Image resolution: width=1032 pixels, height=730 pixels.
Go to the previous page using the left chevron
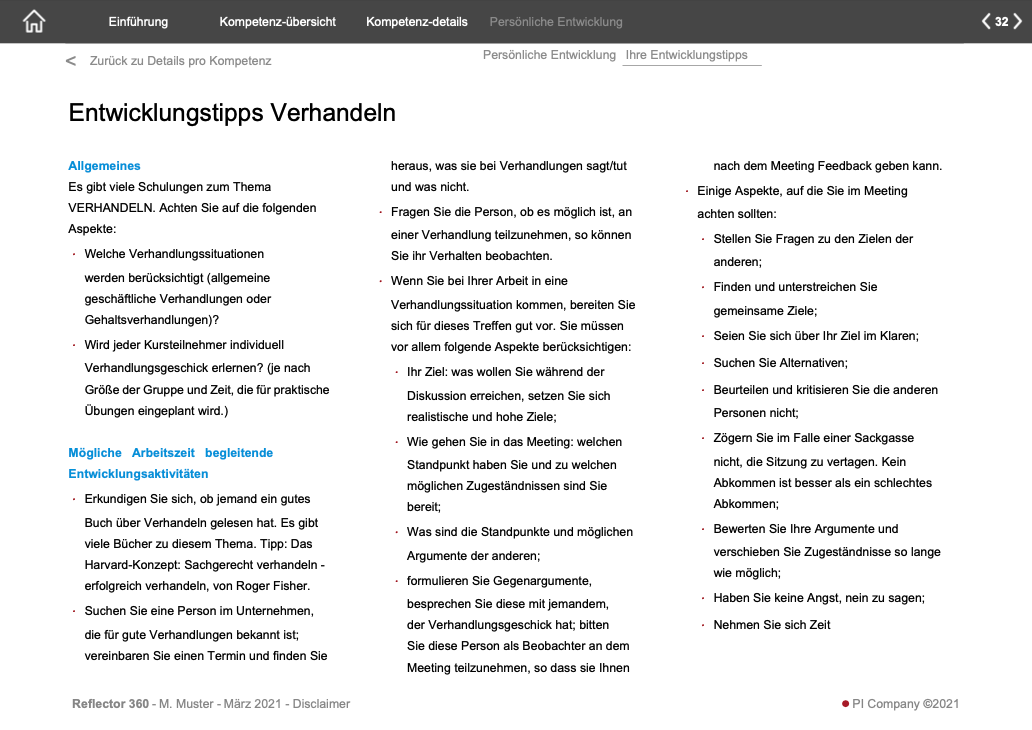tap(985, 19)
